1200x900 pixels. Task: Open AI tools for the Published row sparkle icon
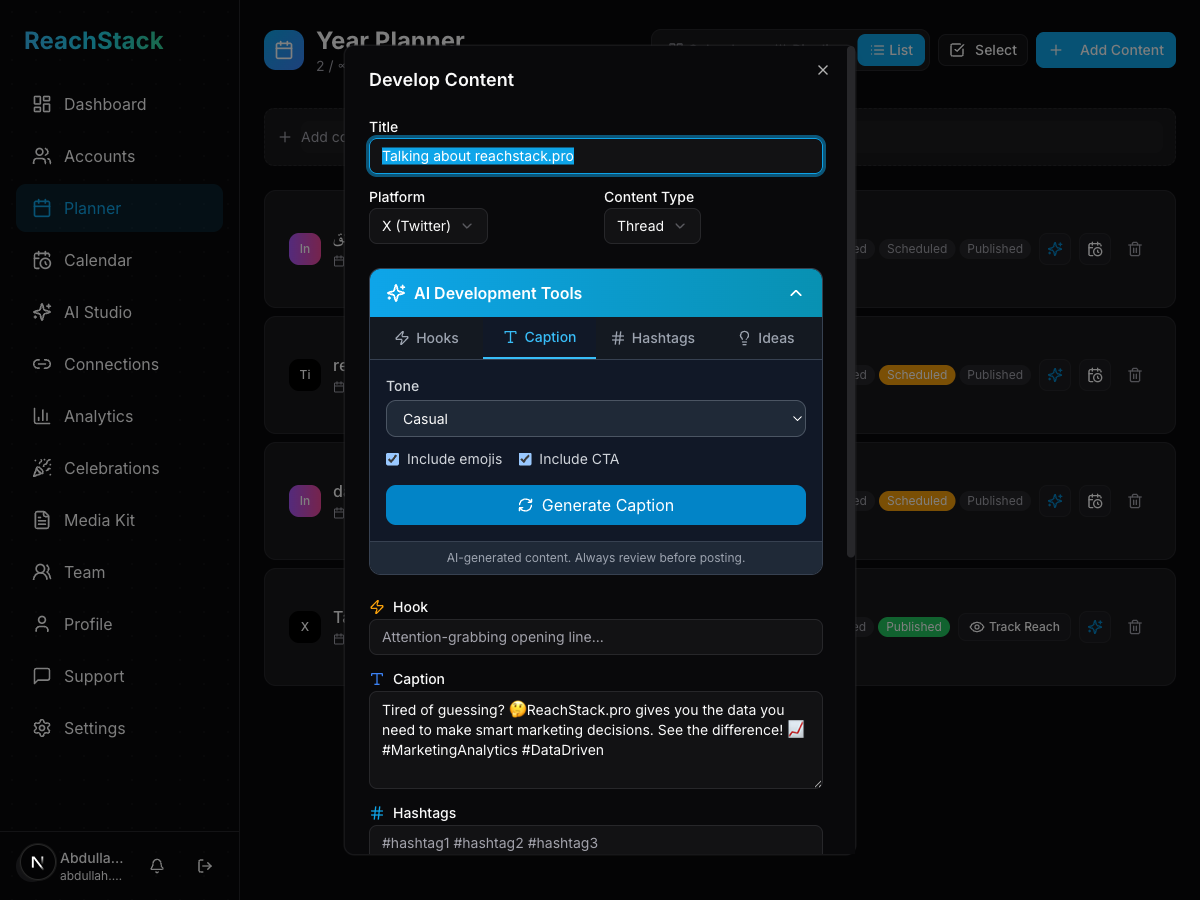[1094, 627]
